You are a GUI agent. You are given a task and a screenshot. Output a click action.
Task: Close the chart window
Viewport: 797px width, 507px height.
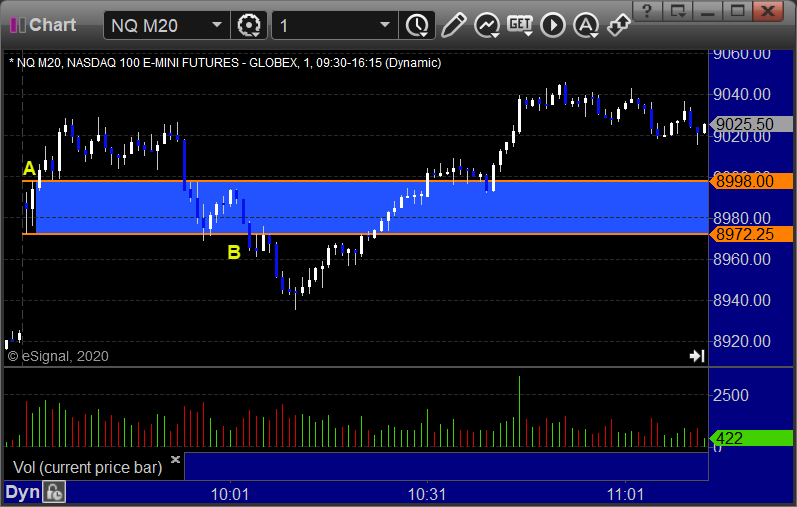pos(768,11)
